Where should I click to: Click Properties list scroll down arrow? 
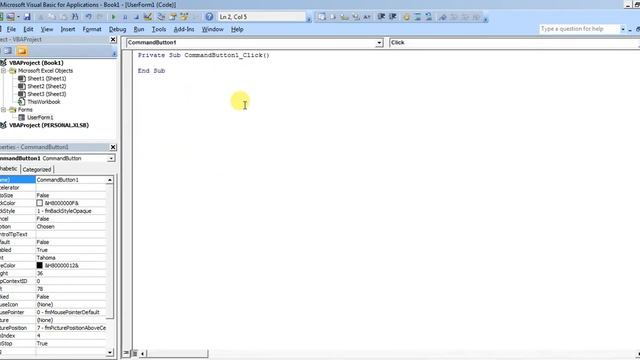(x=110, y=352)
